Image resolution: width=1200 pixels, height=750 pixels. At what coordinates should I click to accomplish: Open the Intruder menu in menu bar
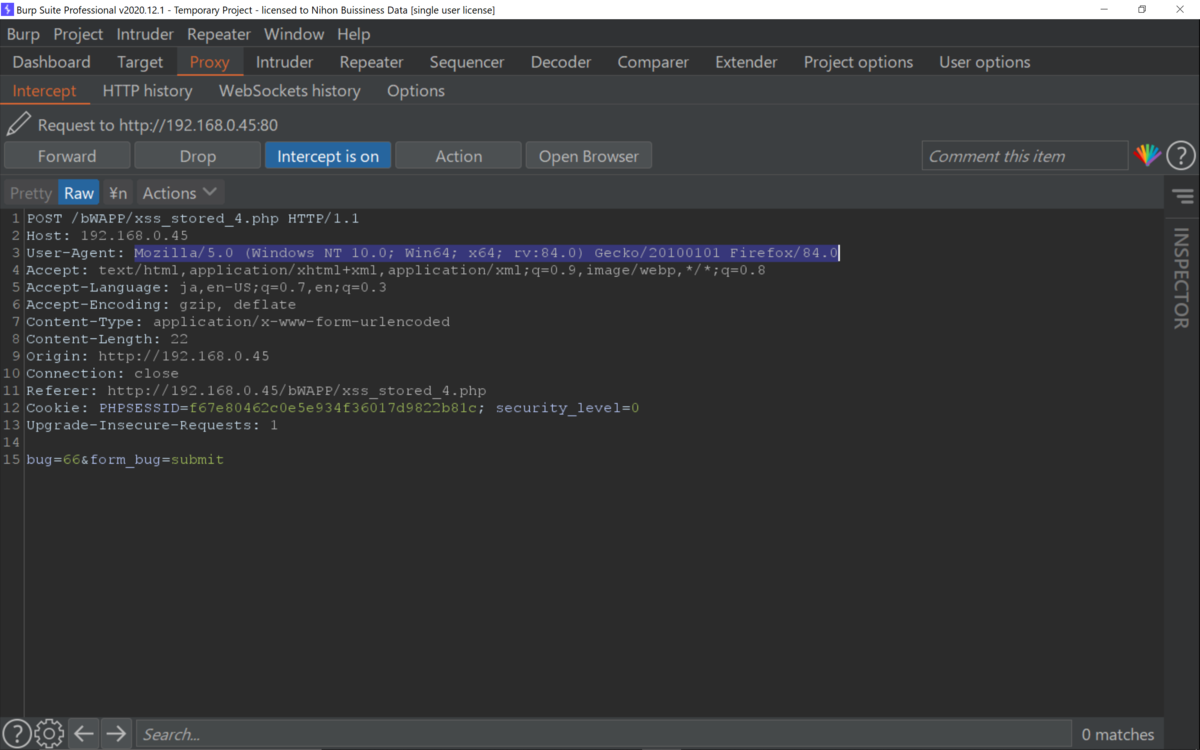click(145, 34)
